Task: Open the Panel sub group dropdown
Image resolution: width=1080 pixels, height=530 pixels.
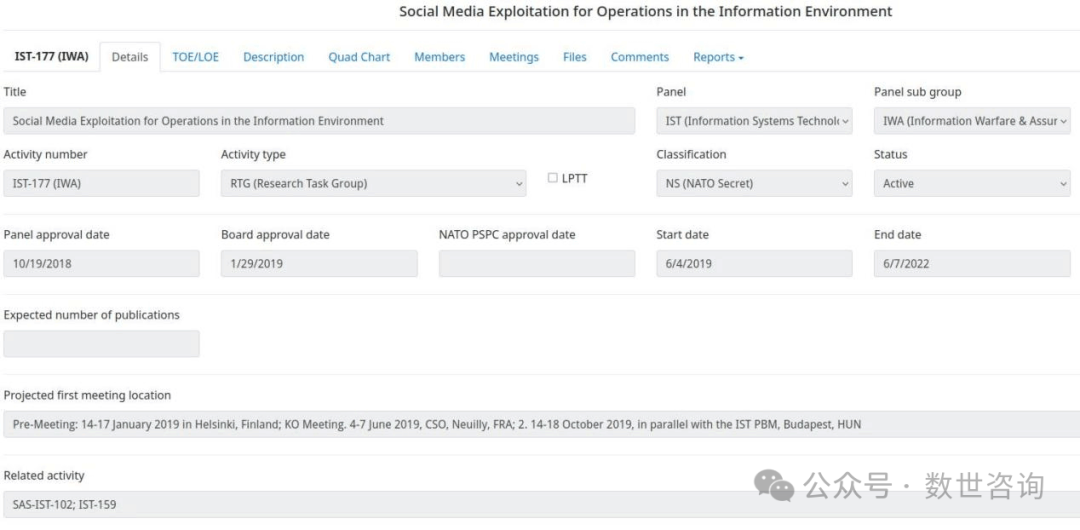Action: click(972, 121)
